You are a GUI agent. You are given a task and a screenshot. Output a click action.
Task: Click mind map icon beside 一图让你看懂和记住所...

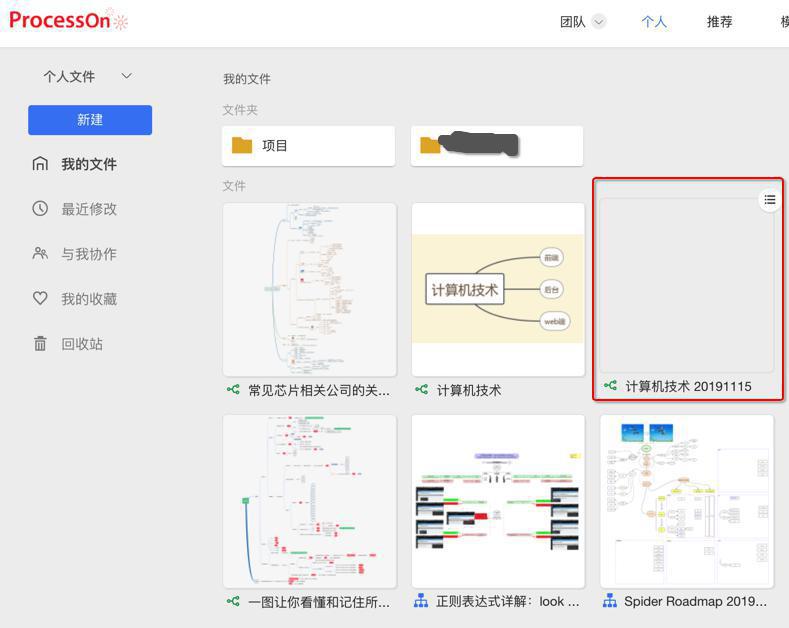click(233, 601)
